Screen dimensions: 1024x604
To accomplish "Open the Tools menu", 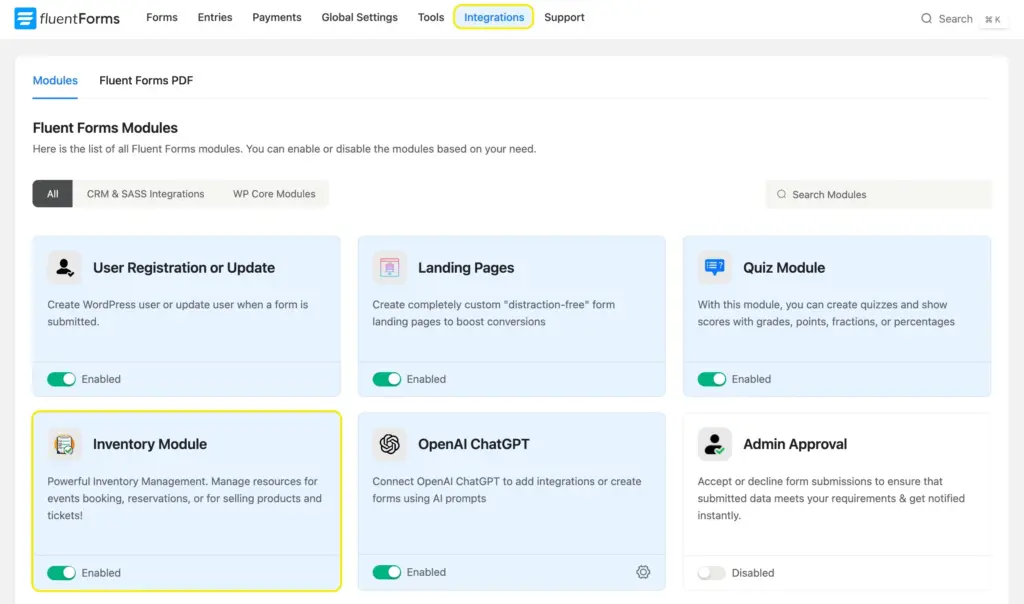I will (x=431, y=18).
